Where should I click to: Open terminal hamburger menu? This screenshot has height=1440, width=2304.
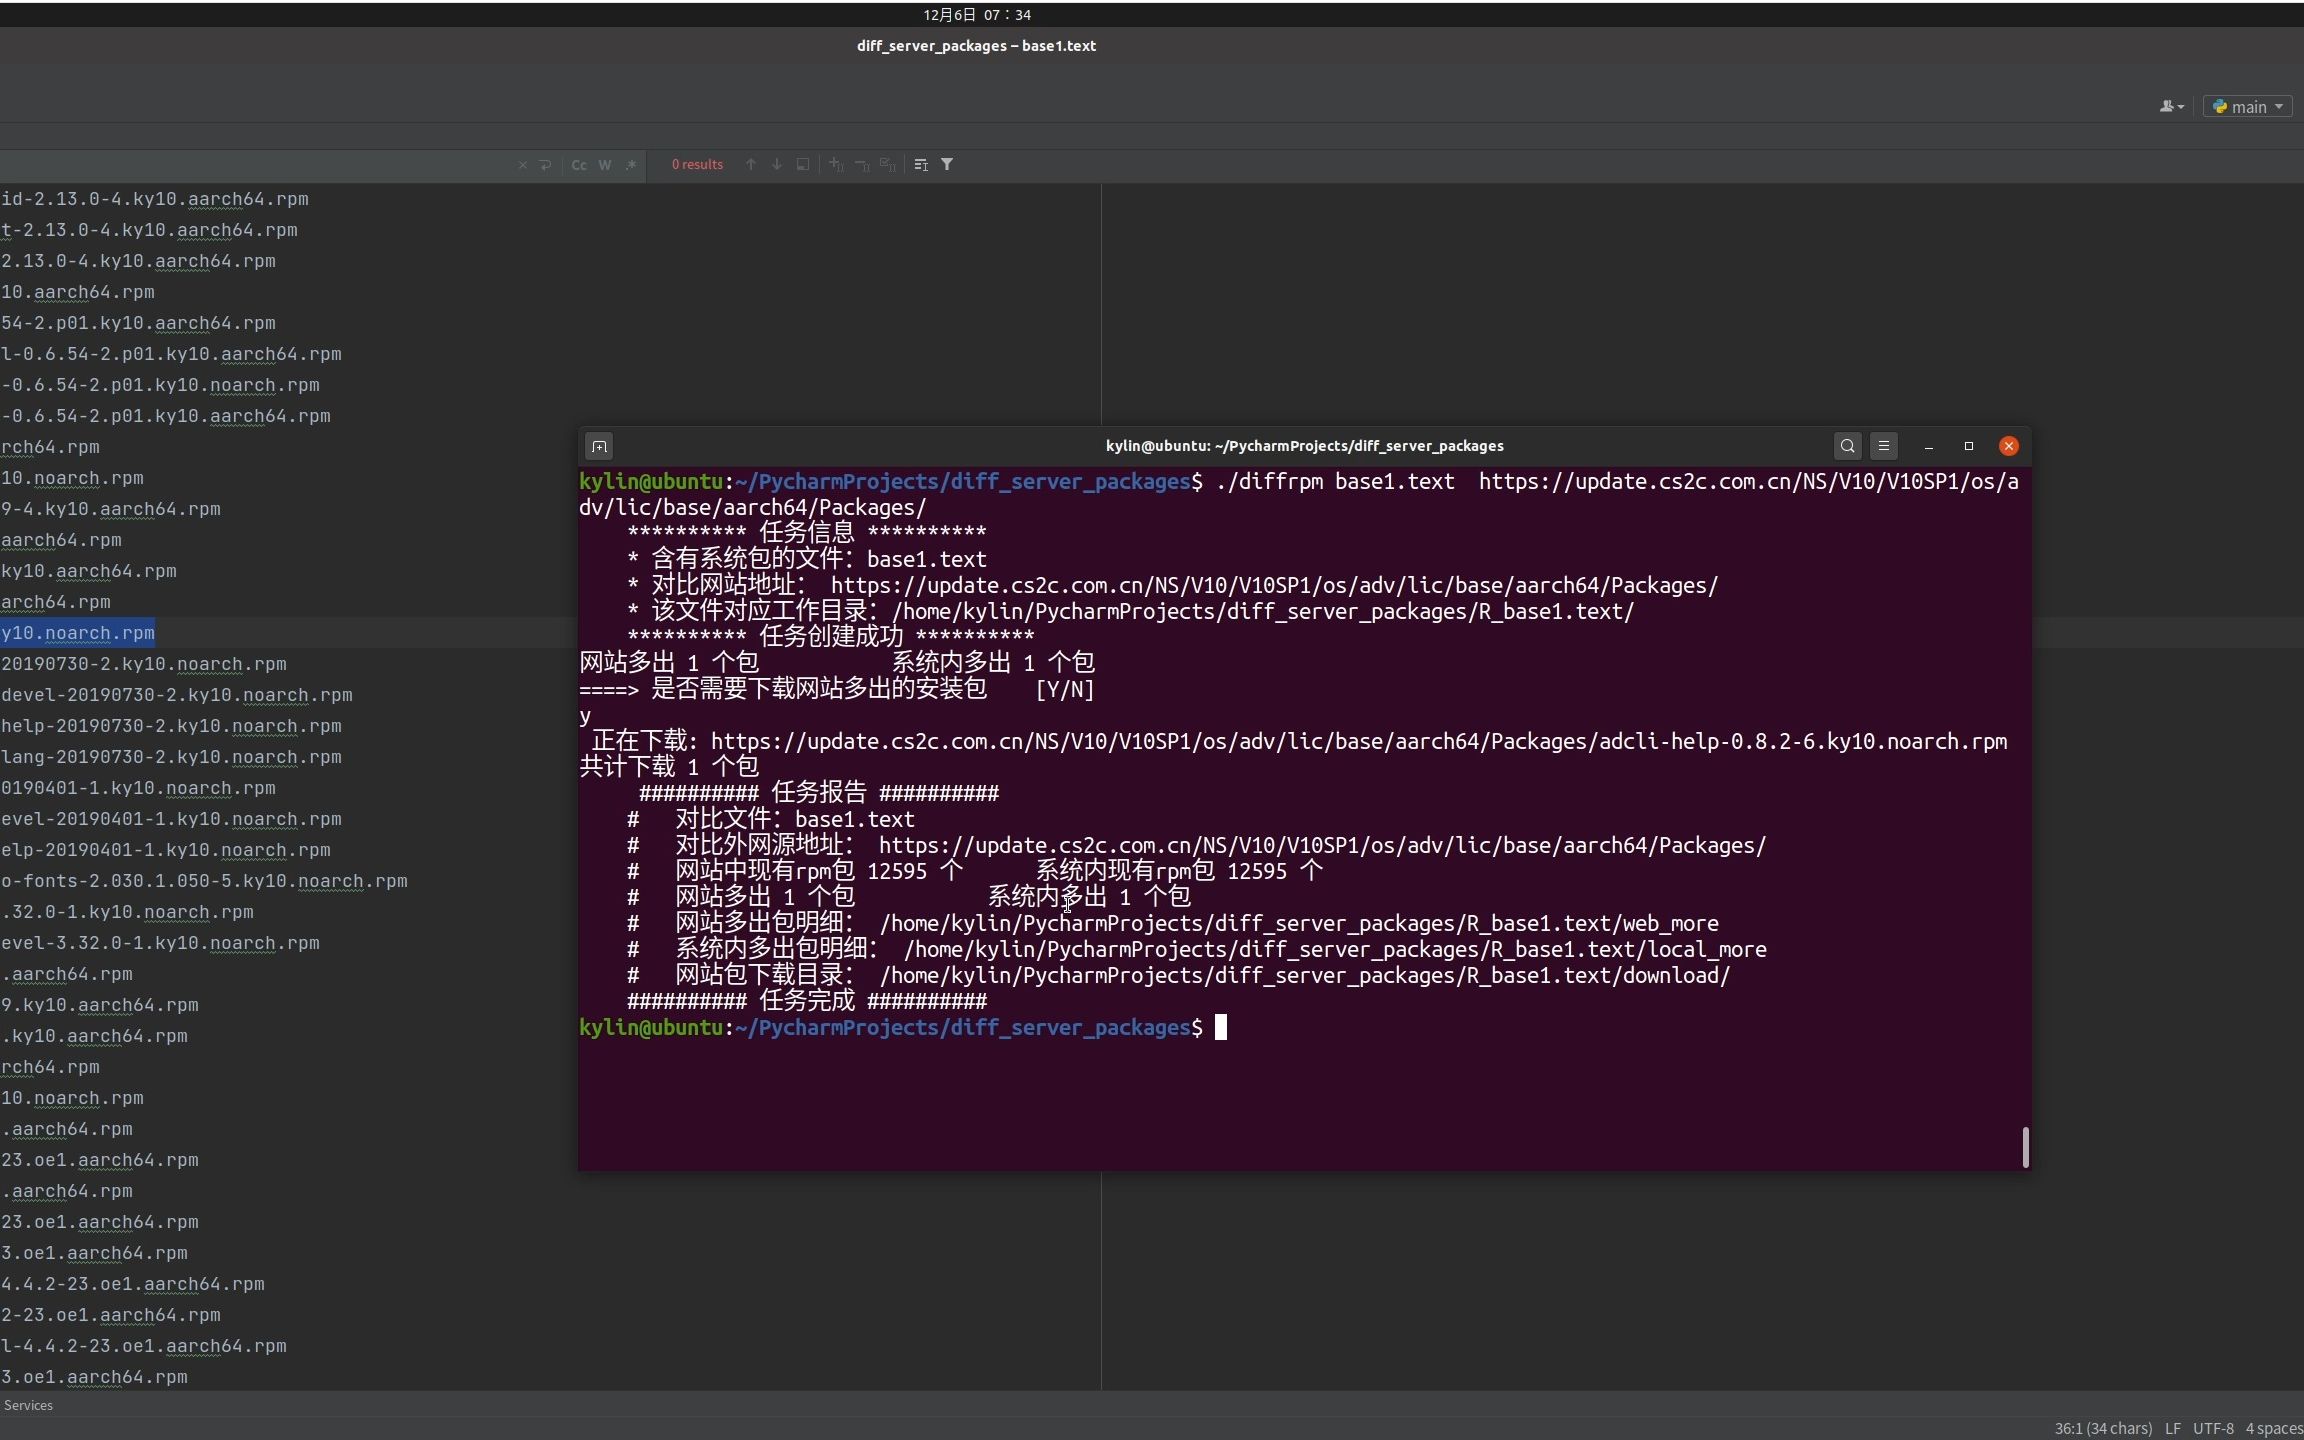[1884, 446]
